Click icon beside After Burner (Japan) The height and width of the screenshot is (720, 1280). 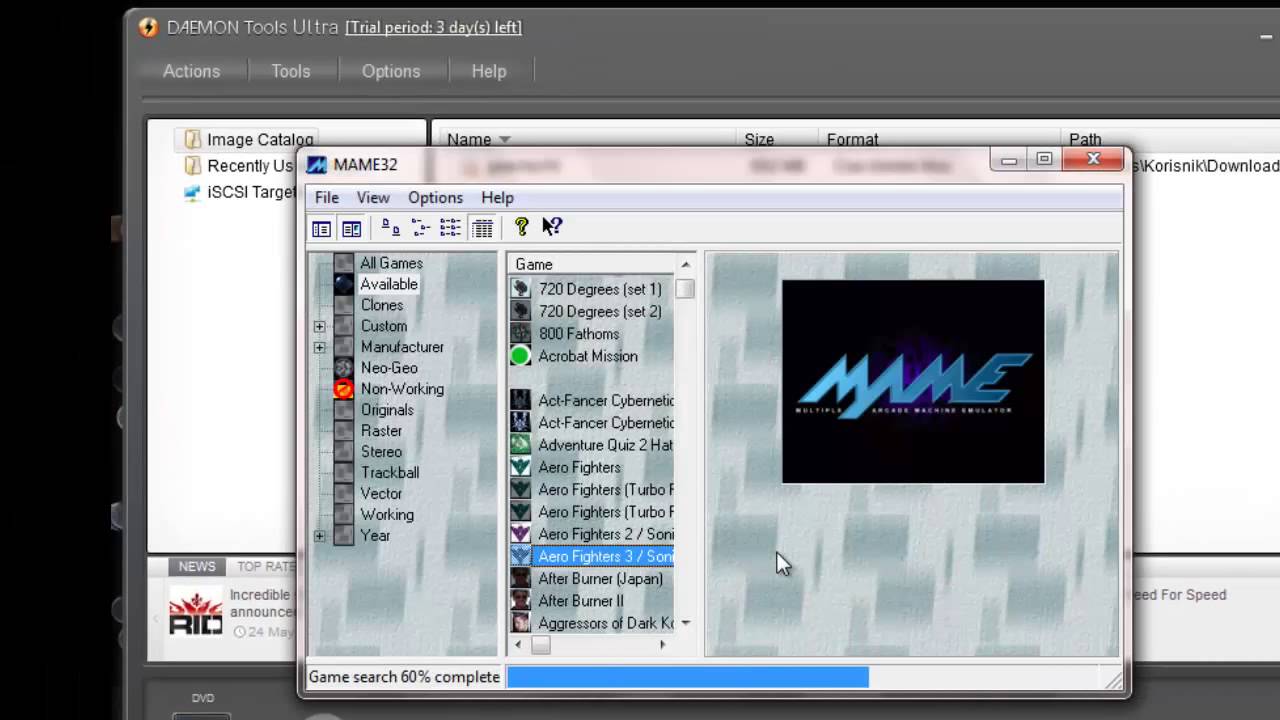tap(520, 579)
